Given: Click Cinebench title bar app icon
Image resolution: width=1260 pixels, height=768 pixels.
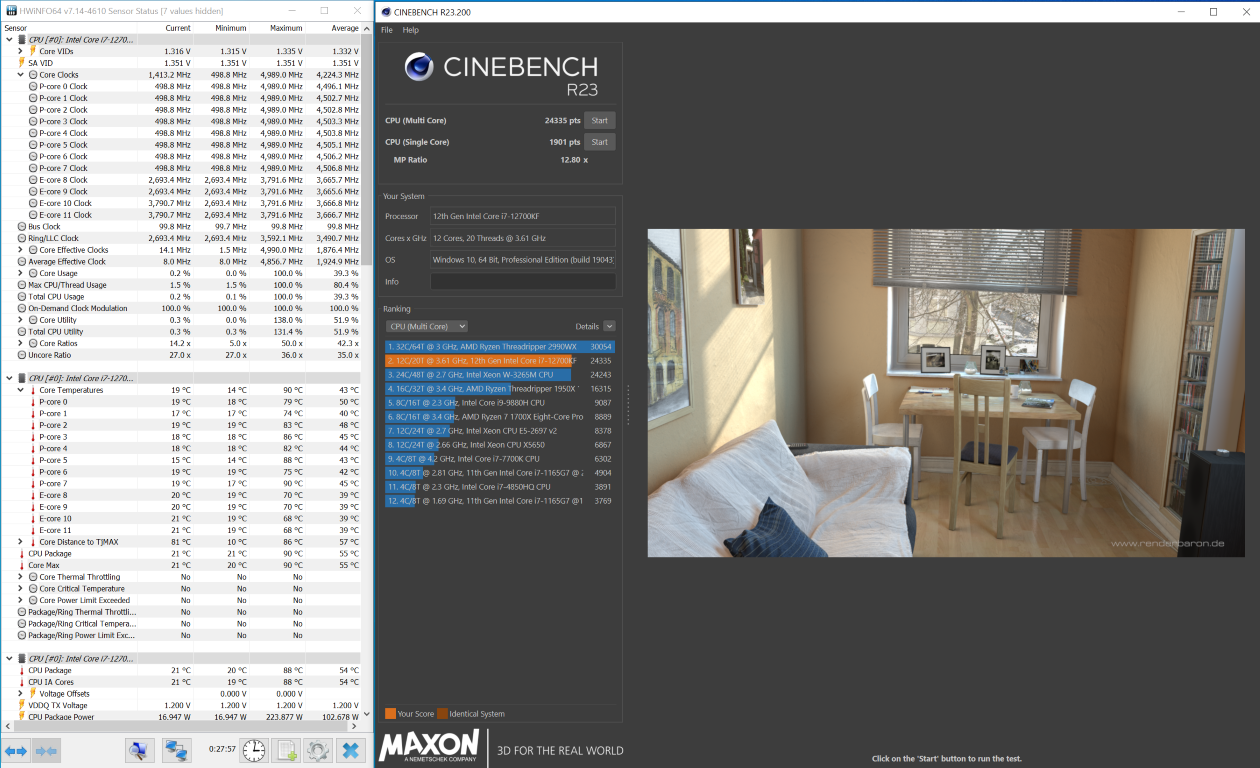Looking at the screenshot, I should 386,11.
